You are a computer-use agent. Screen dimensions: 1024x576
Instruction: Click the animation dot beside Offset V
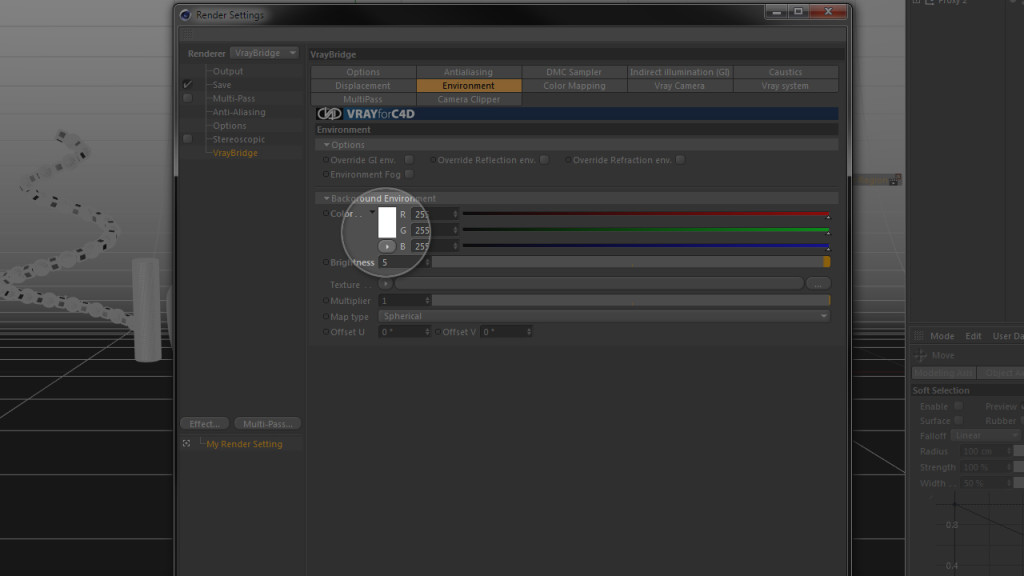coord(438,332)
